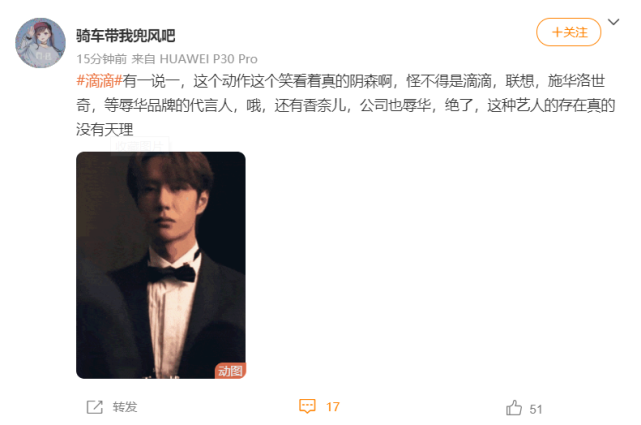
Task: Click the post text line mentioning 香奈儿
Action: tap(346, 105)
